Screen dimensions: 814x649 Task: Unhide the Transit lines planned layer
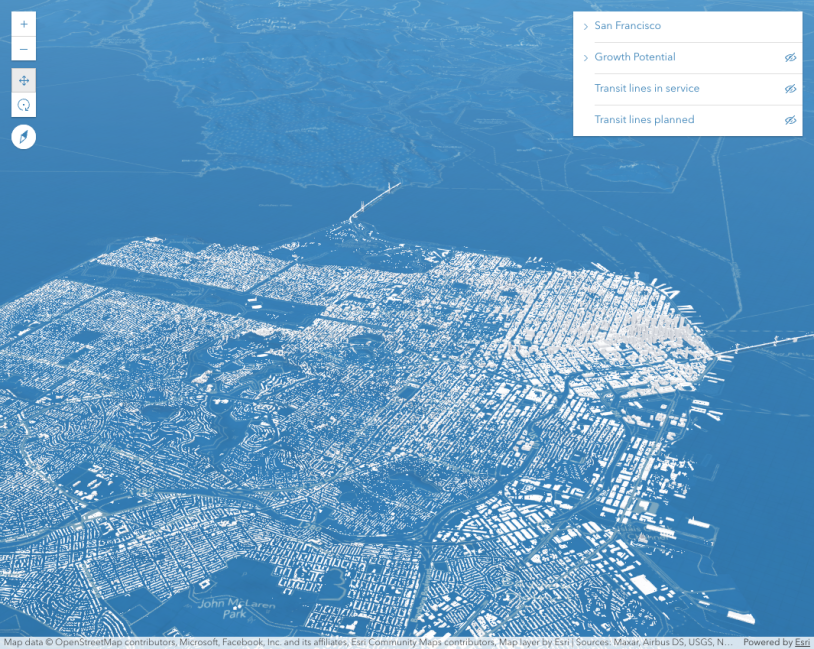click(x=789, y=120)
